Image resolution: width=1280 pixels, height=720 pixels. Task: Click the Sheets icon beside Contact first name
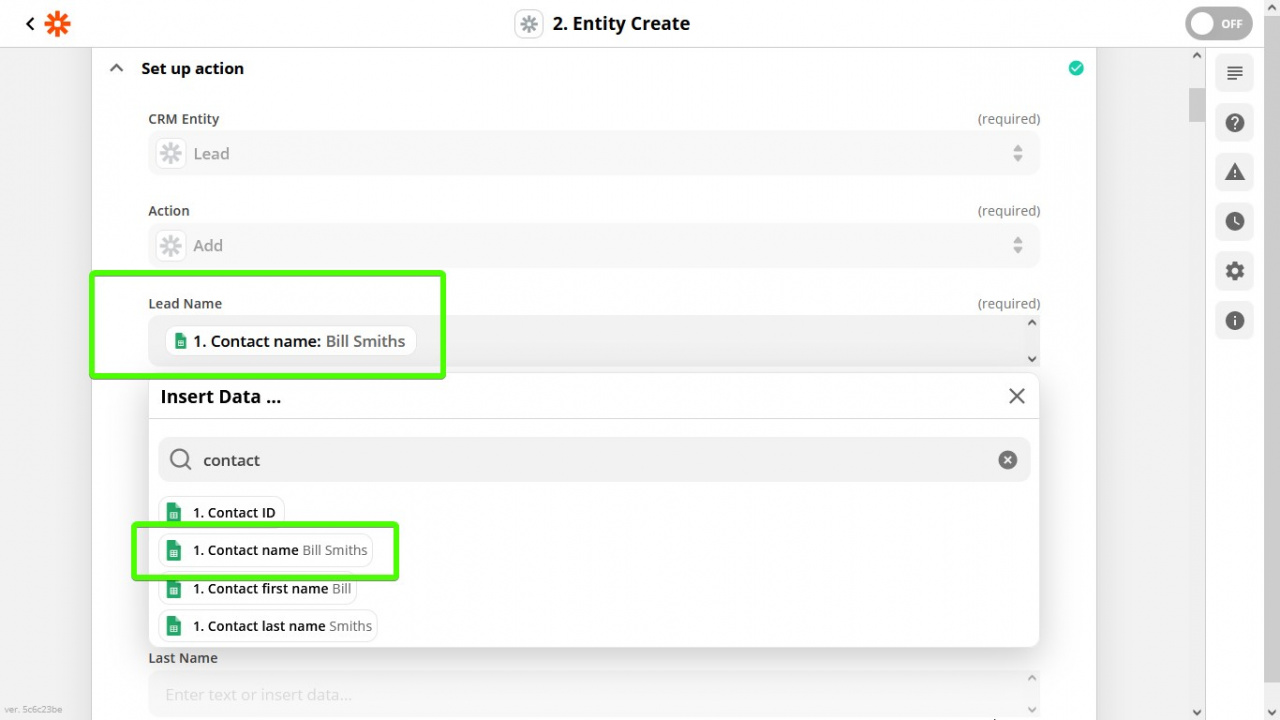coord(174,588)
